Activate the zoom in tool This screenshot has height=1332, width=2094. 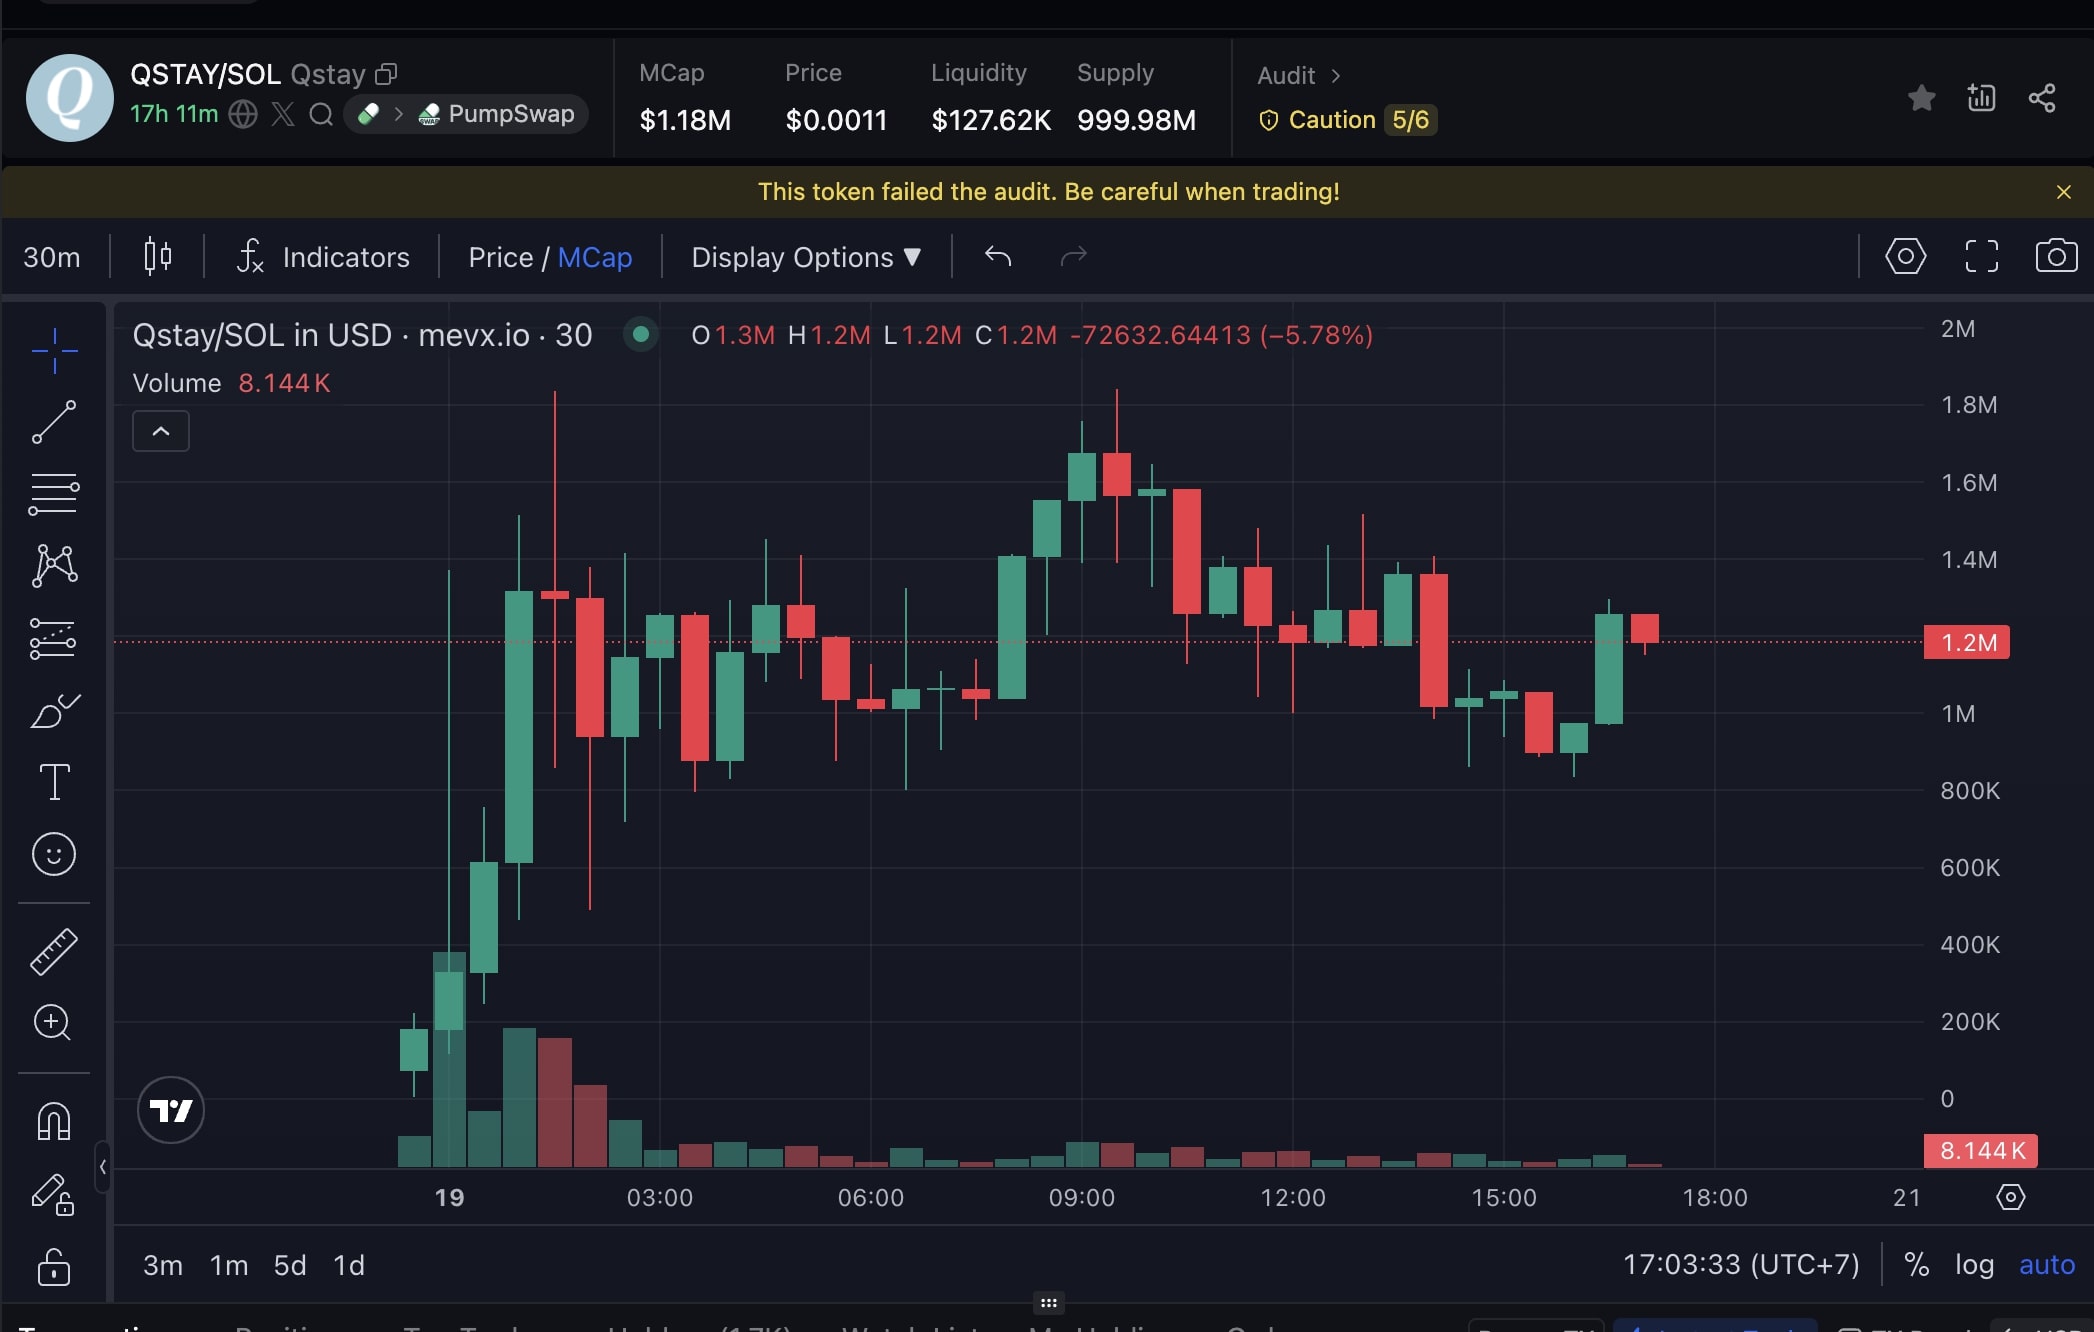(54, 1022)
